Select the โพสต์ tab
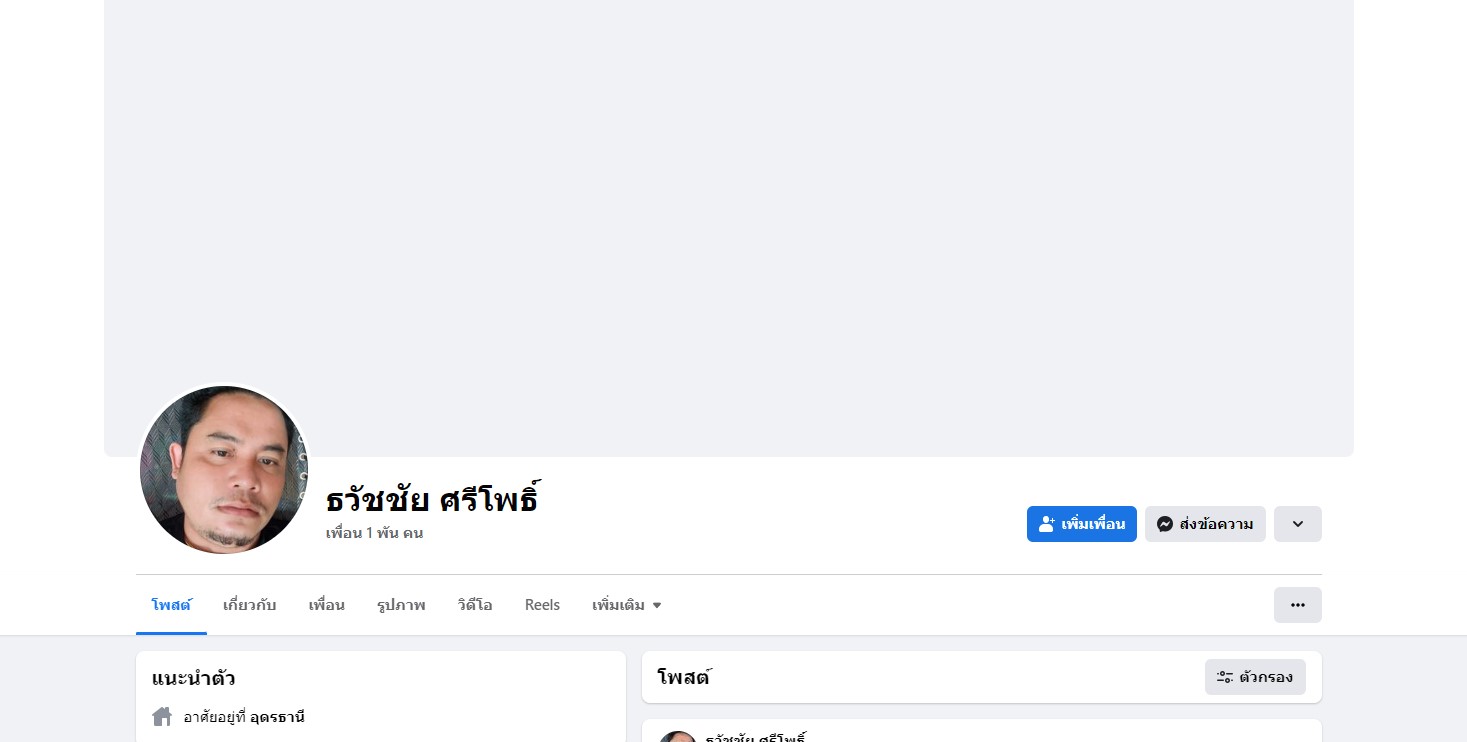Image resolution: width=1467 pixels, height=742 pixels. [171, 605]
